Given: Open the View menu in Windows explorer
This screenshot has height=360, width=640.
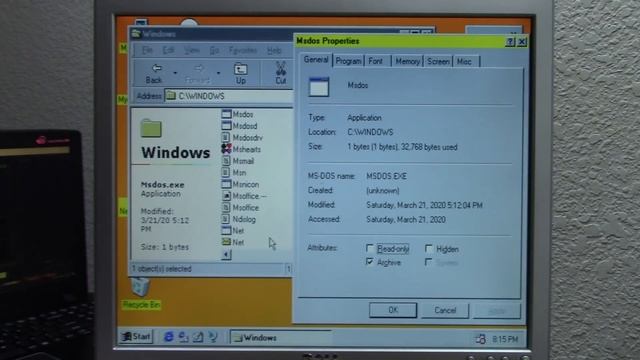Looking at the screenshot, I should (191, 50).
